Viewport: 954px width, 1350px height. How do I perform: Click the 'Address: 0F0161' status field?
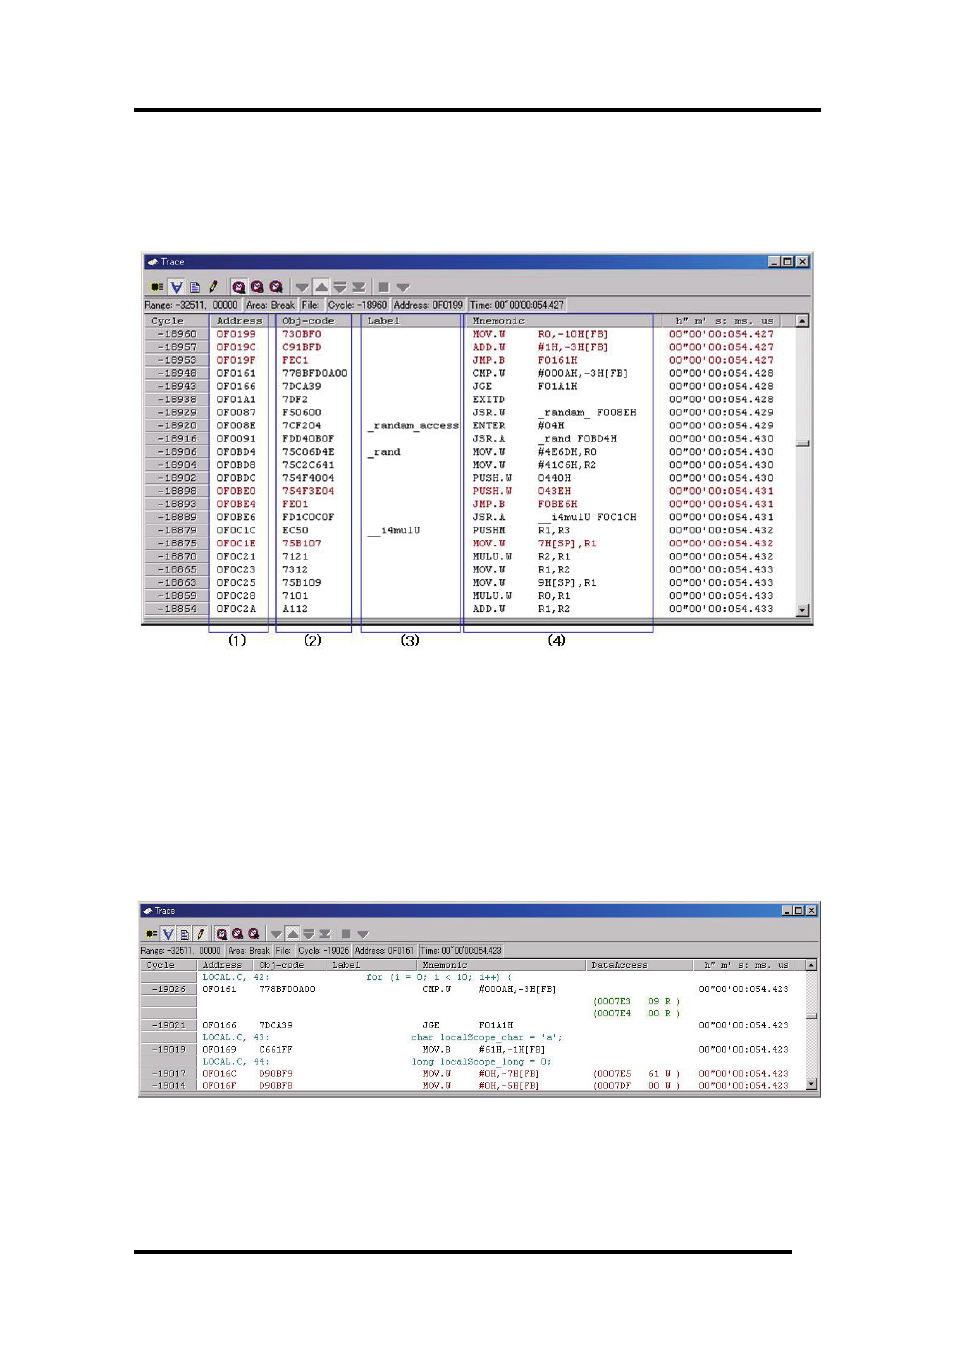point(384,951)
